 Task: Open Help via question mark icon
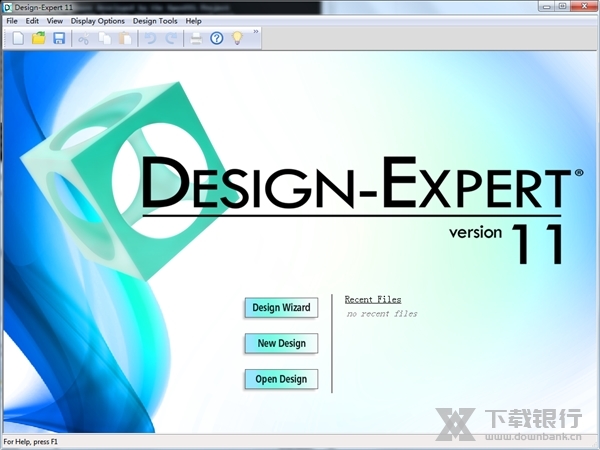point(217,38)
